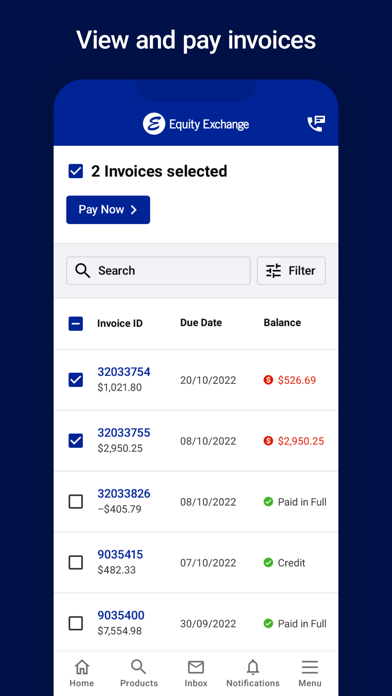Deselect invoice 32033754 checkbox
Viewport: 392px width, 696px height.
[x=76, y=380]
